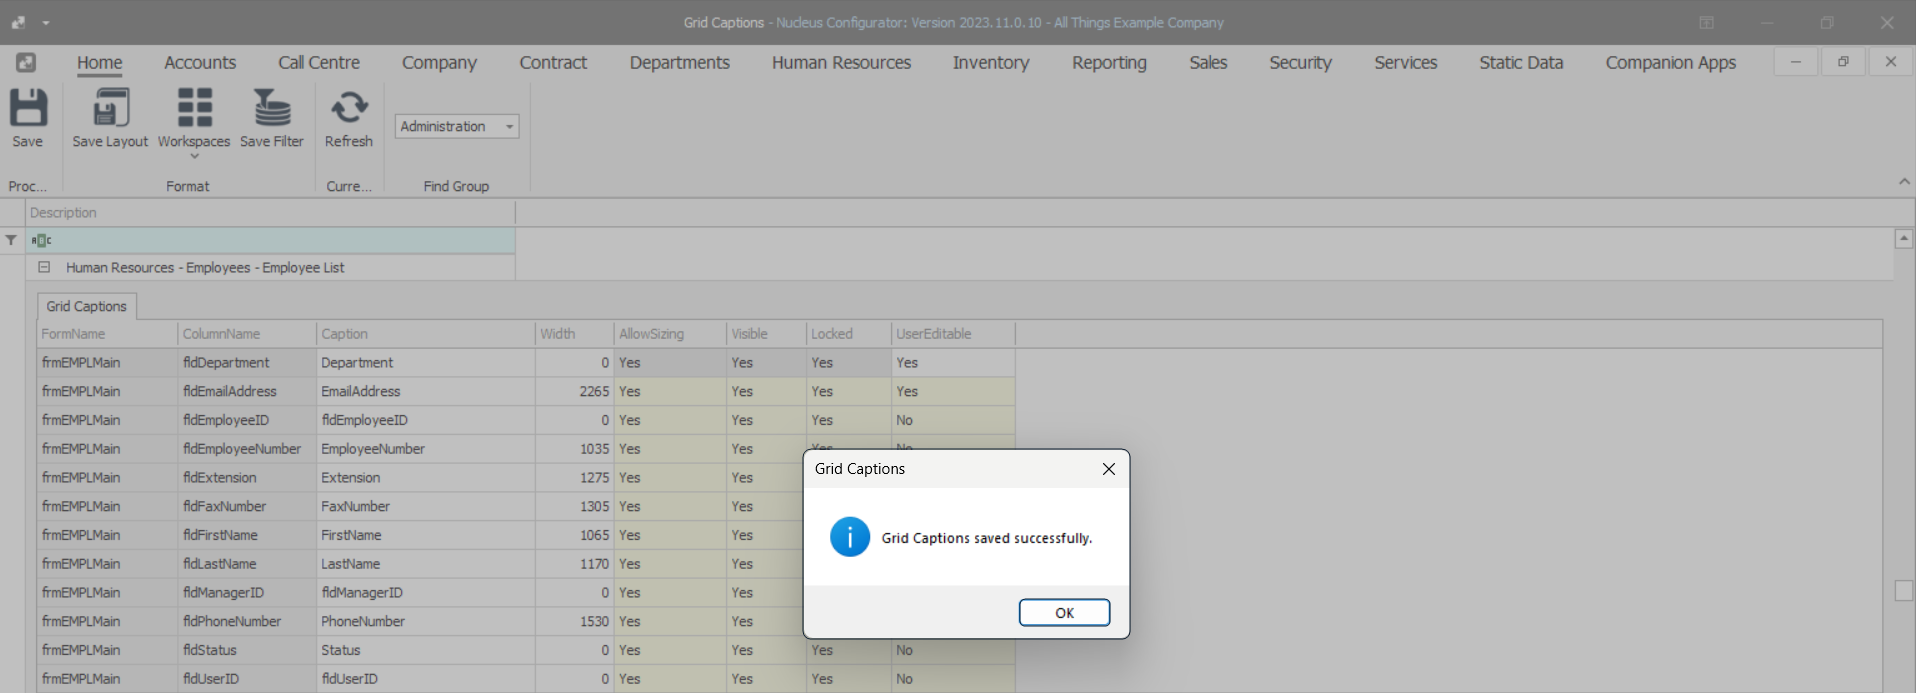Screen dimensions: 1916x693
Task: Click Locked Yes in fldEmployeeID row
Action: 849,420
